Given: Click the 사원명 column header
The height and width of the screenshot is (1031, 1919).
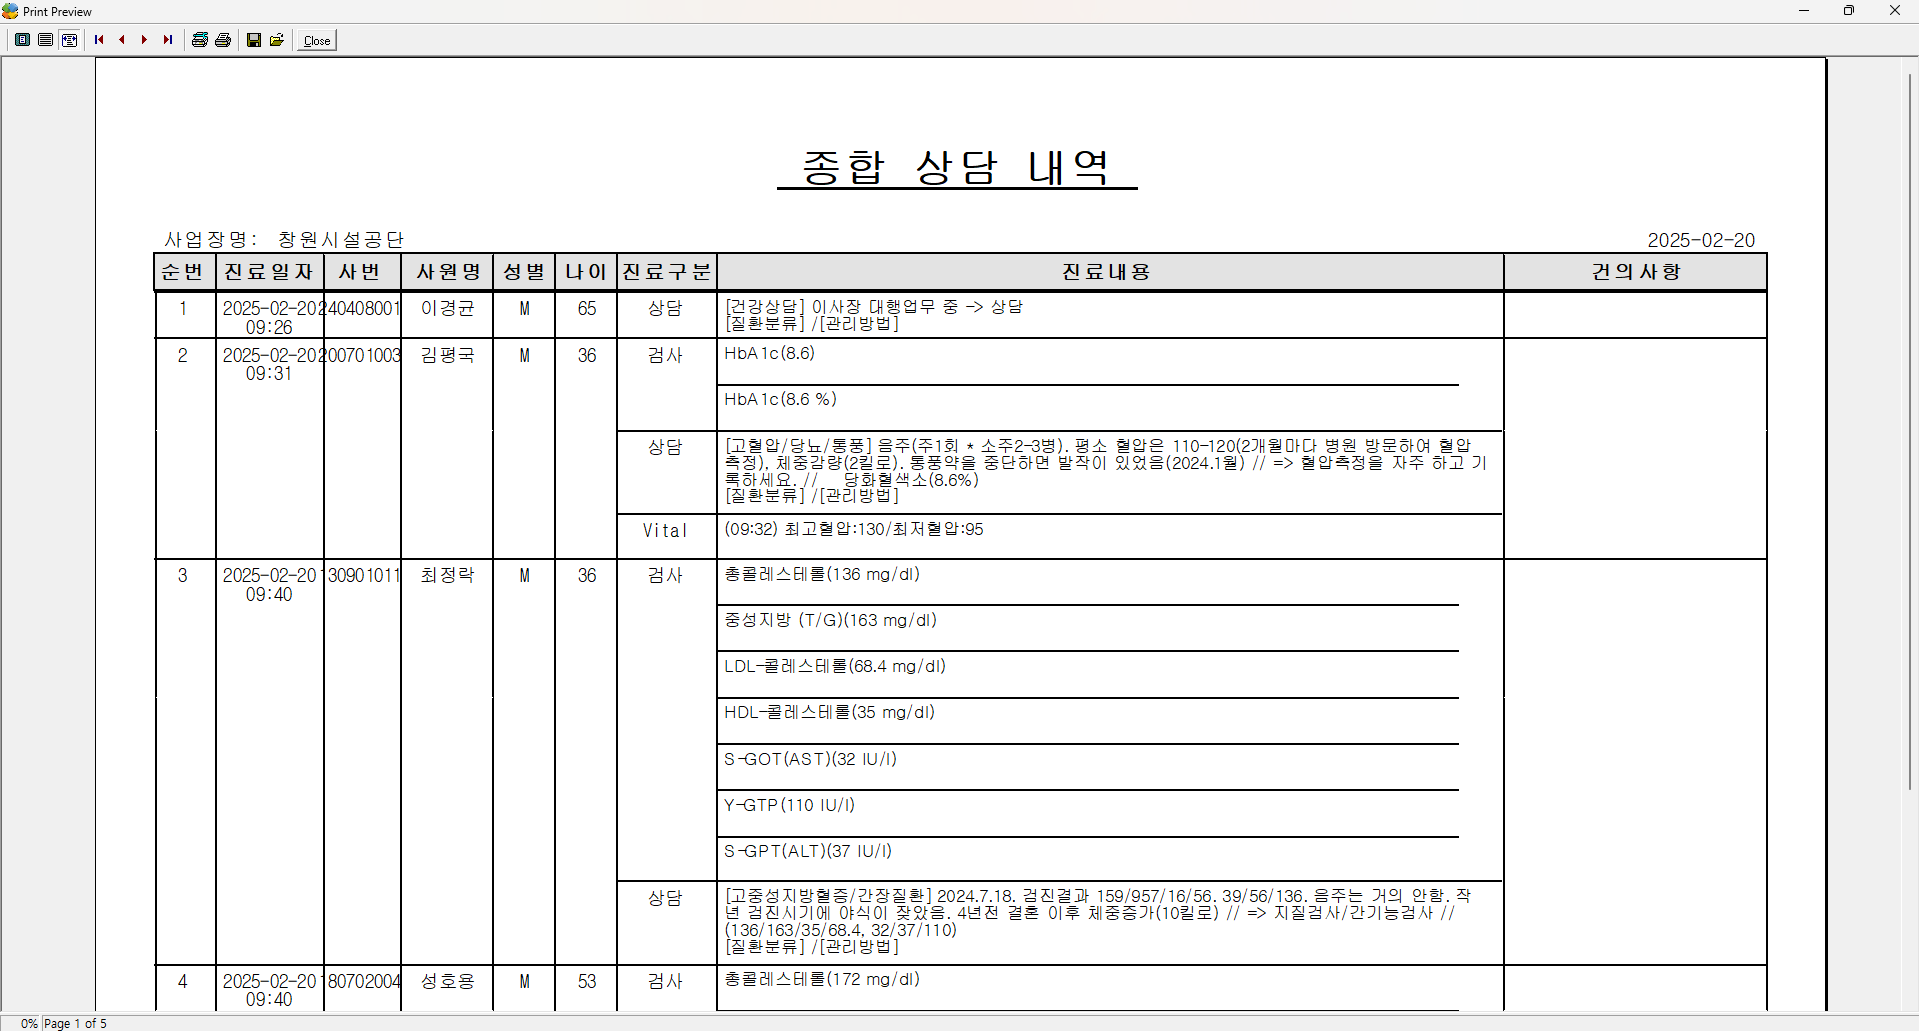Looking at the screenshot, I should coord(448,272).
